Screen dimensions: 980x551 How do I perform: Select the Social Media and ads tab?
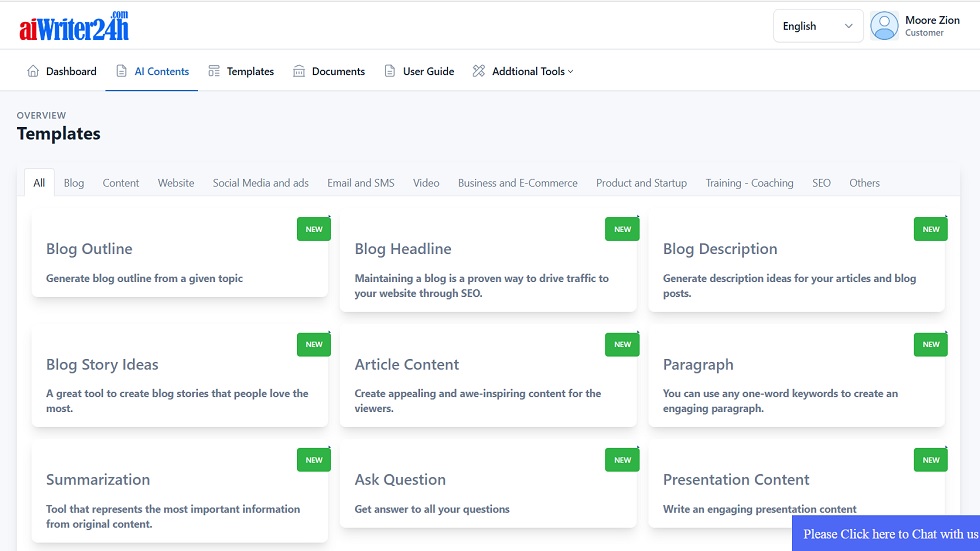260,183
